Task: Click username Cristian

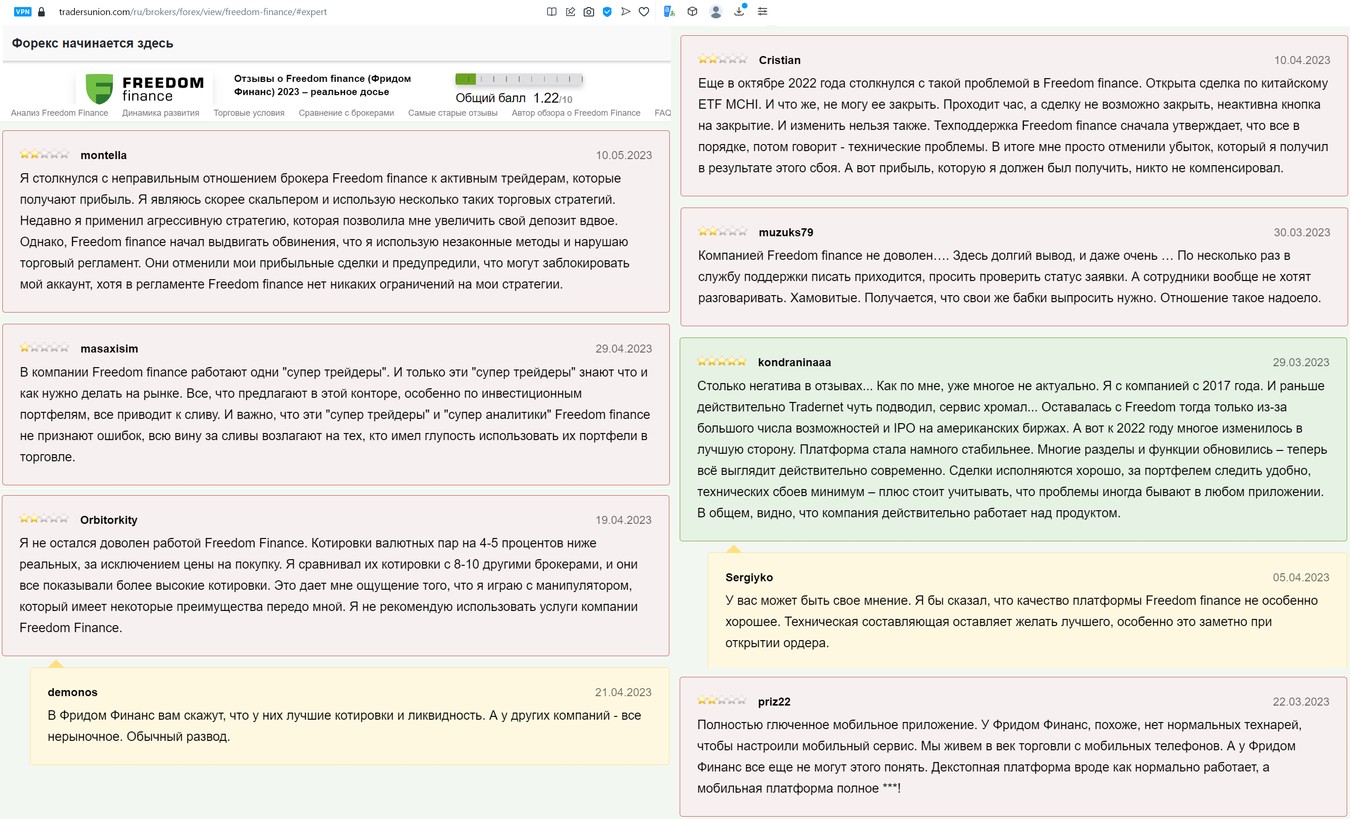Action: click(780, 60)
